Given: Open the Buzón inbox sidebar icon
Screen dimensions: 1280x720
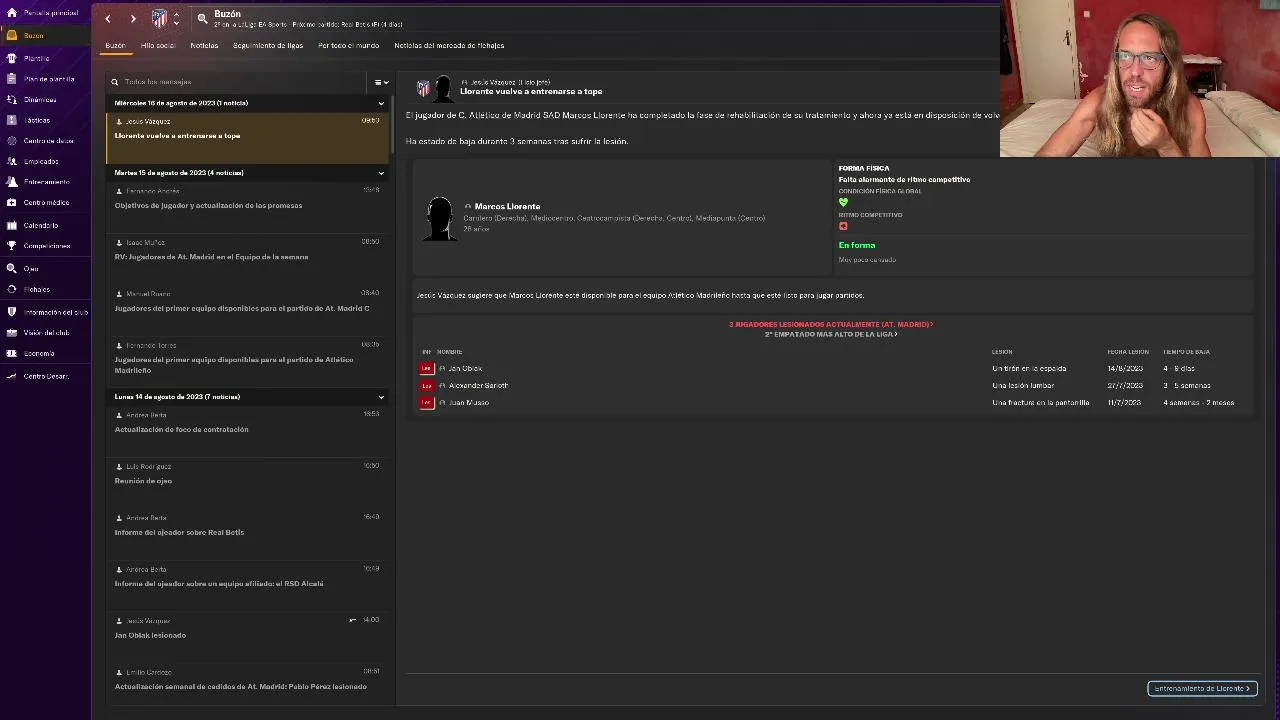Looking at the screenshot, I should click(11, 35).
